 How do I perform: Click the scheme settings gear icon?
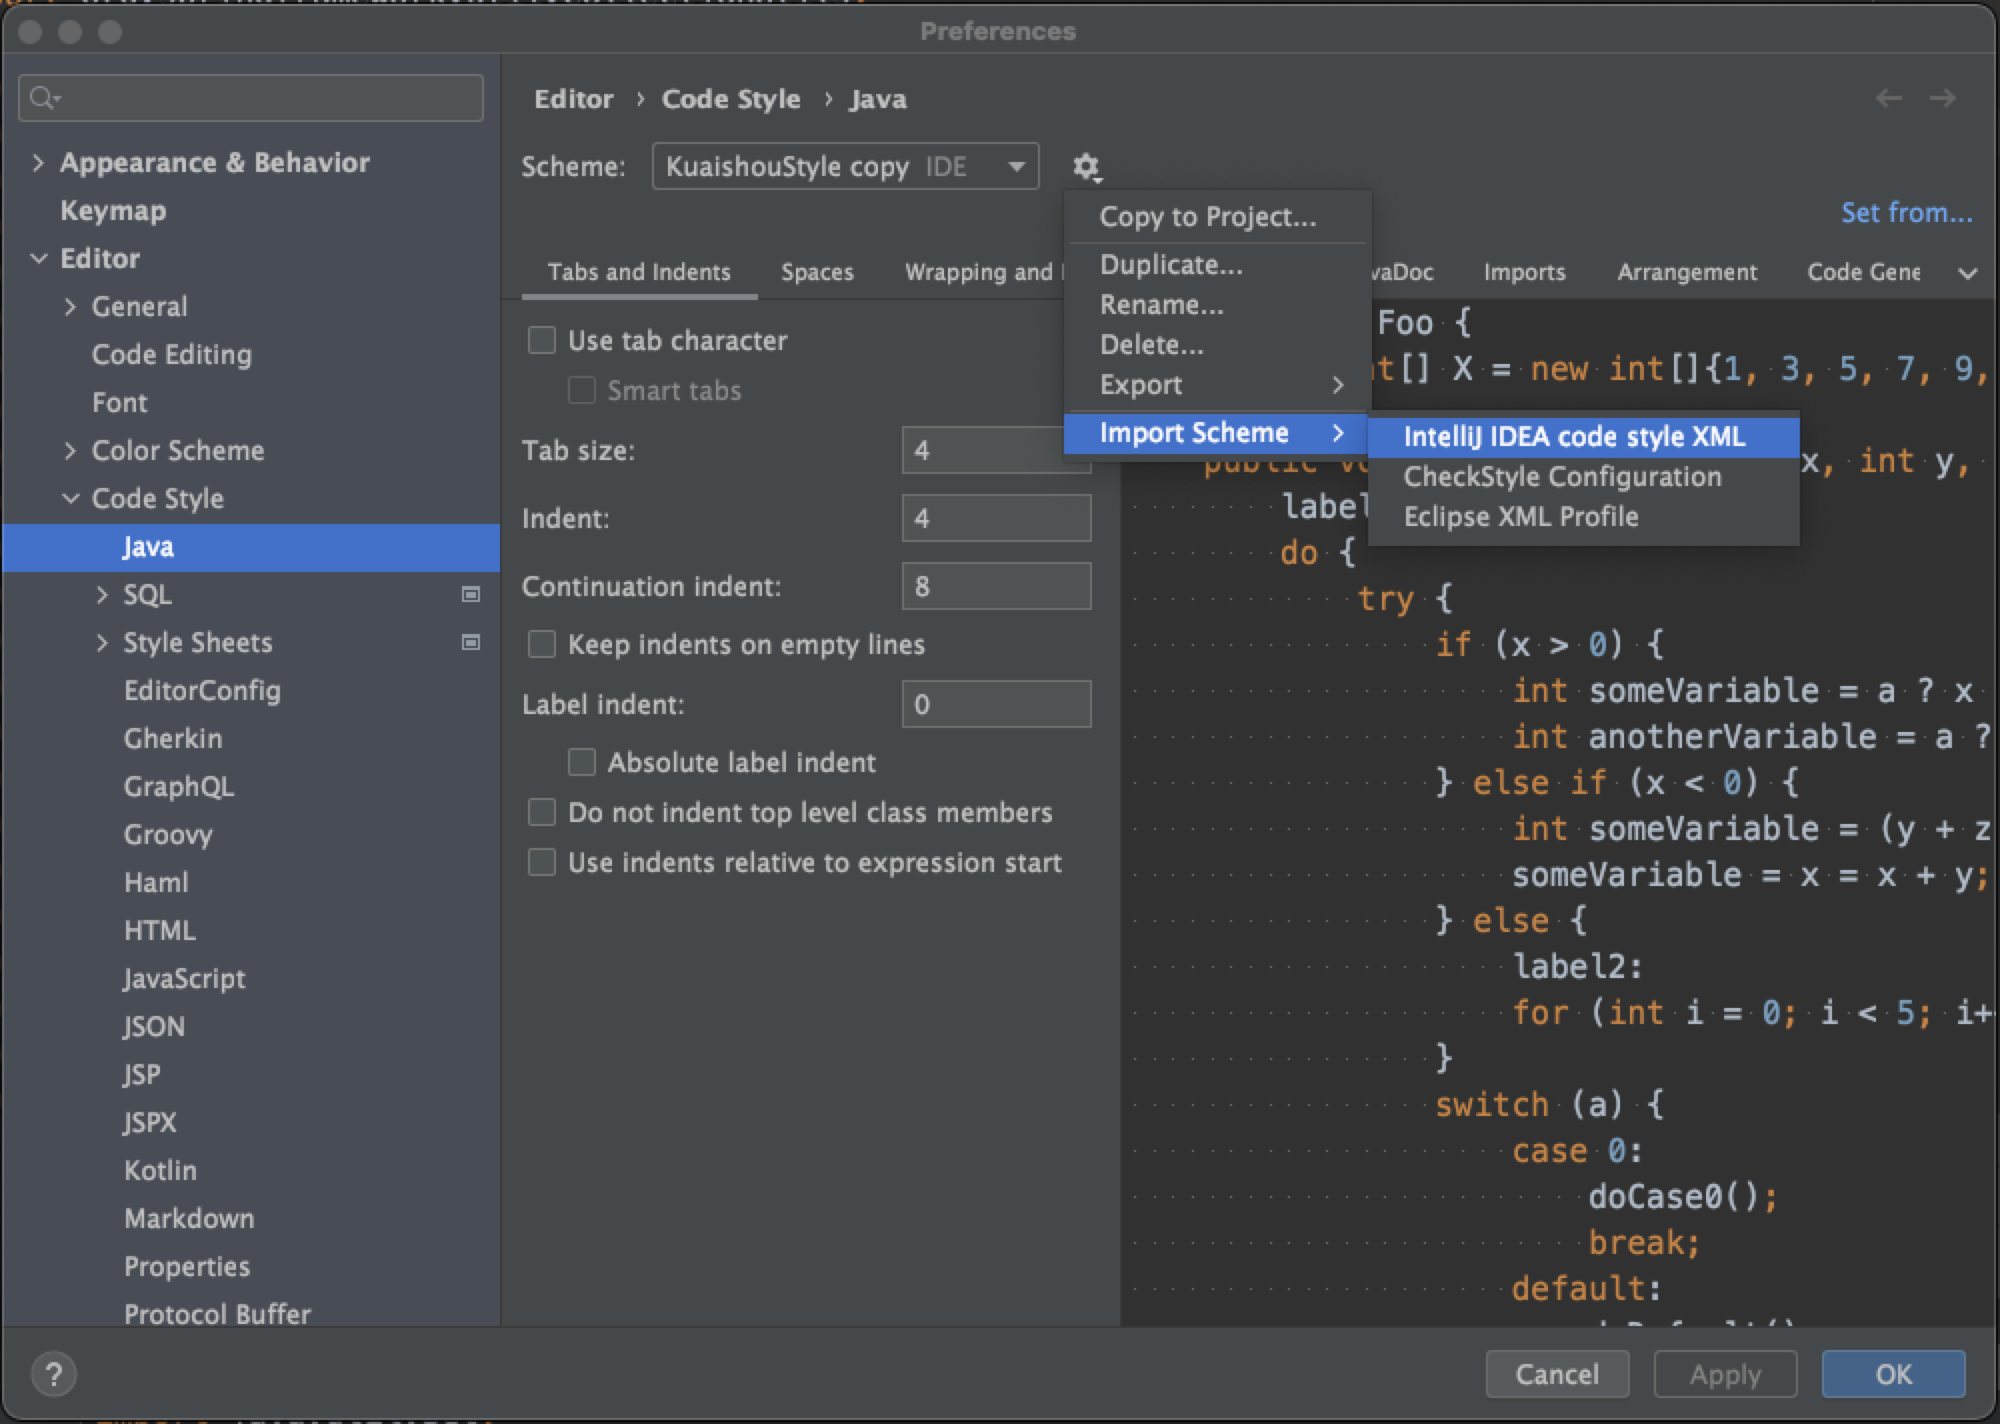(1086, 166)
